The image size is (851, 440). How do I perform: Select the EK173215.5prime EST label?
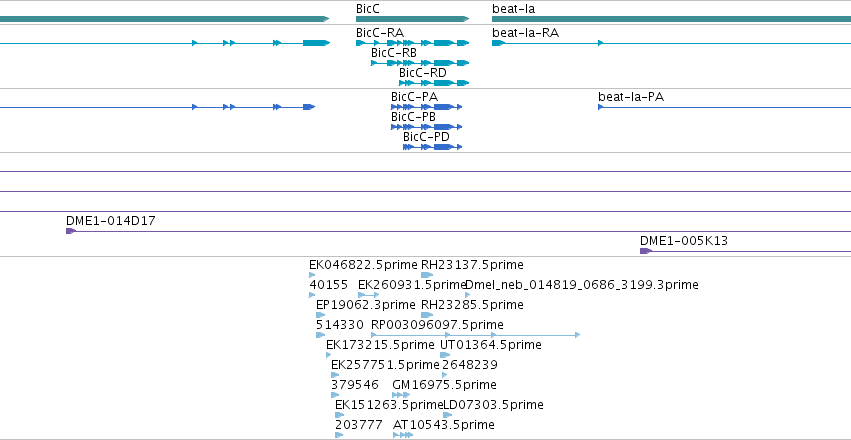[x=380, y=345]
